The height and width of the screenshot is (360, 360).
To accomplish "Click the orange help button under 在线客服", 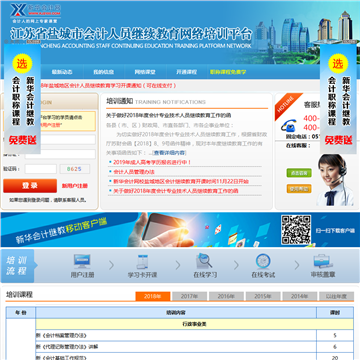I will [x=299, y=189].
